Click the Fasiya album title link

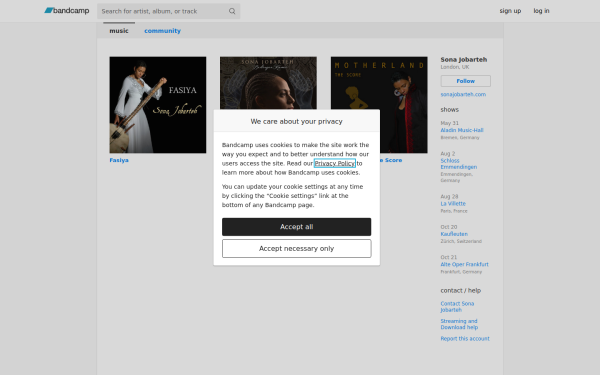[119, 160]
